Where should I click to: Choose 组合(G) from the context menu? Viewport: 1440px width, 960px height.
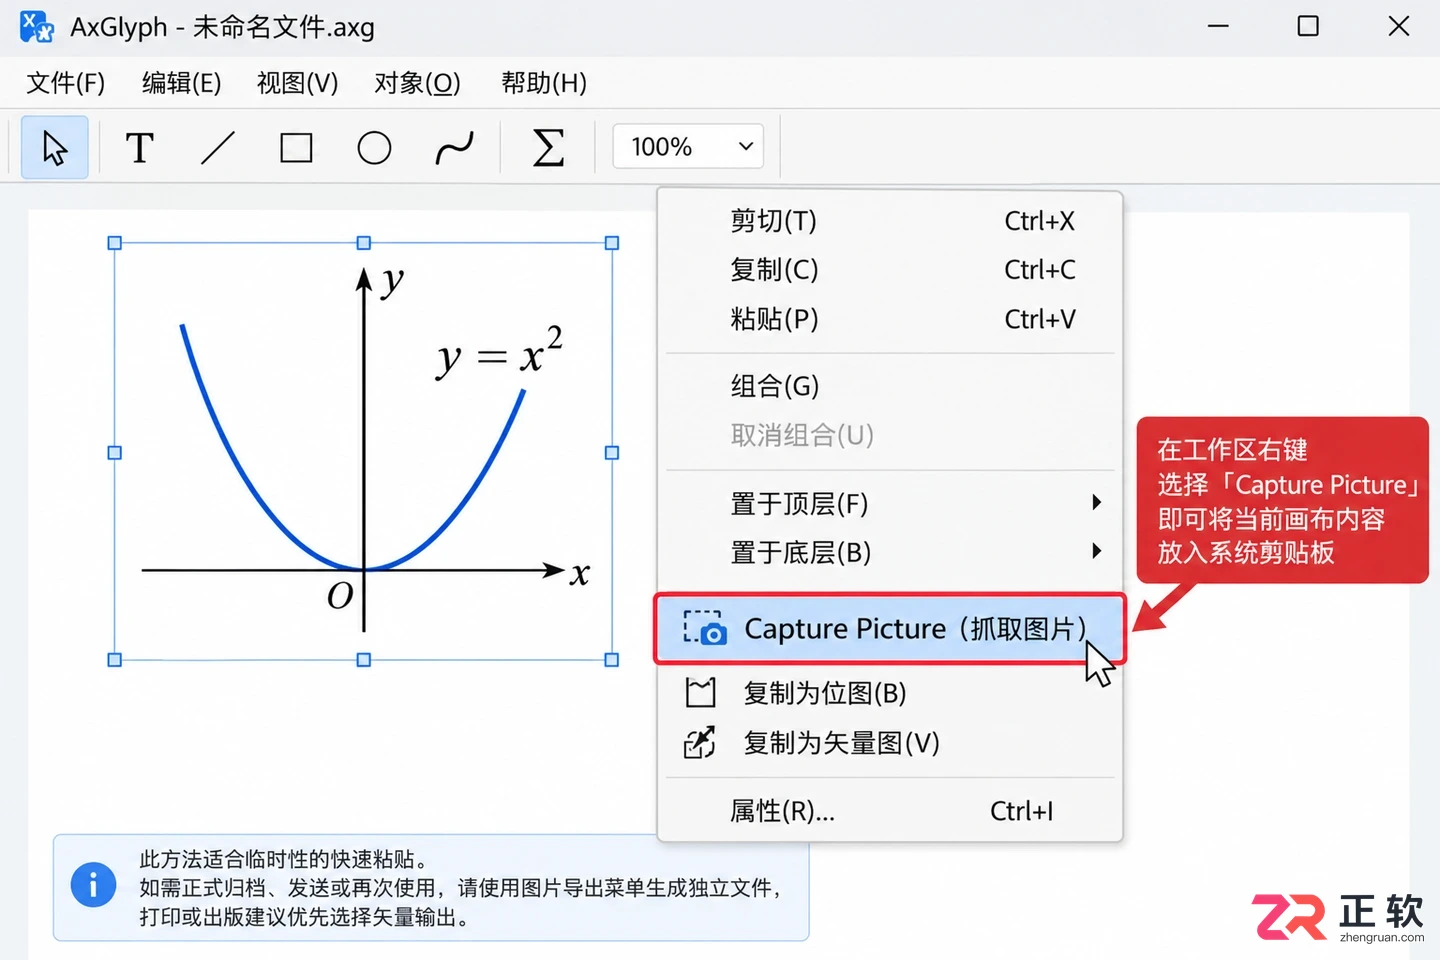pyautogui.click(x=890, y=386)
